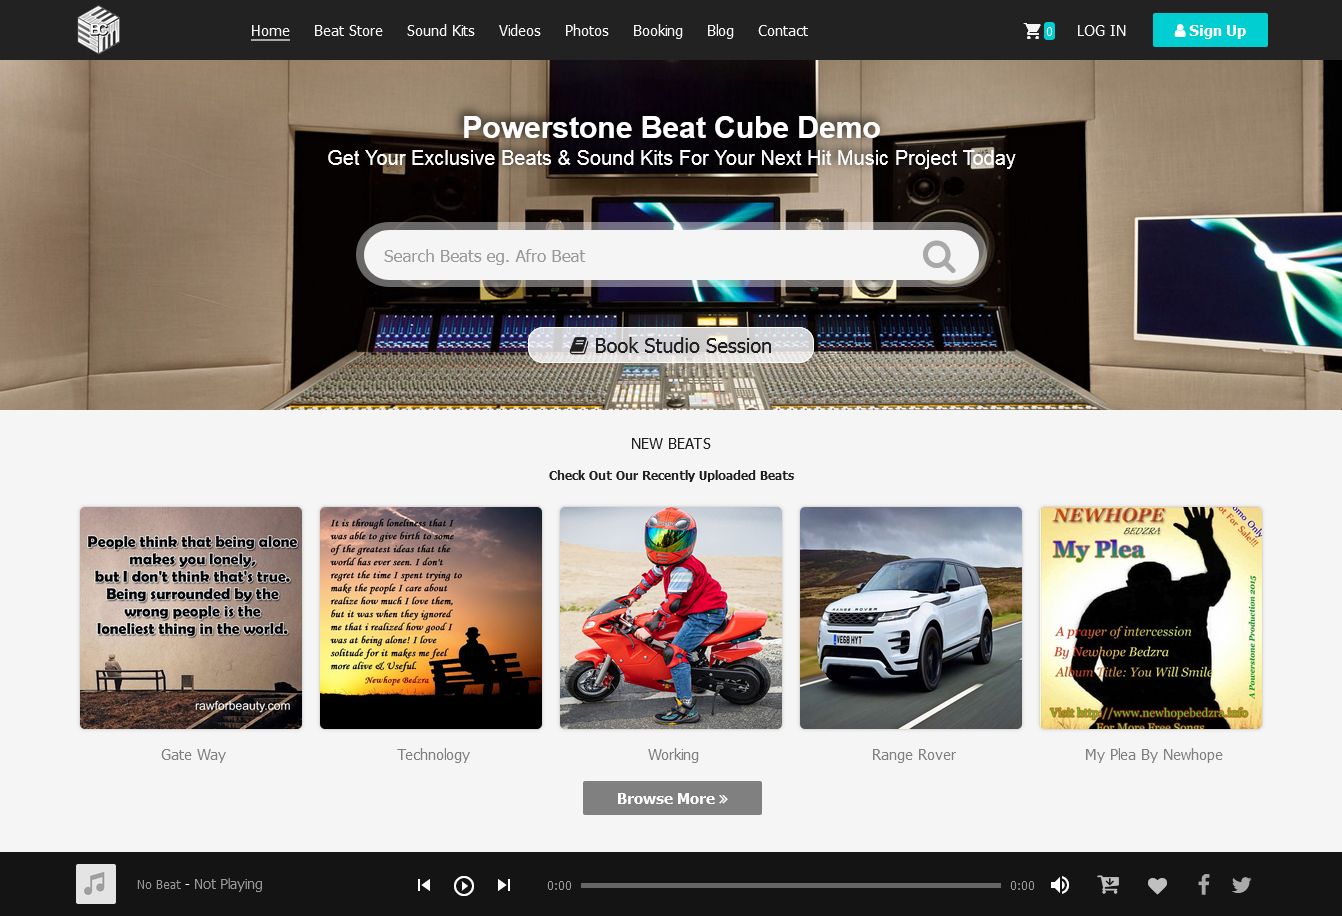1342x916 pixels.
Task: Click the Powerstone Beat Cube Demo heading
Action: [671, 127]
